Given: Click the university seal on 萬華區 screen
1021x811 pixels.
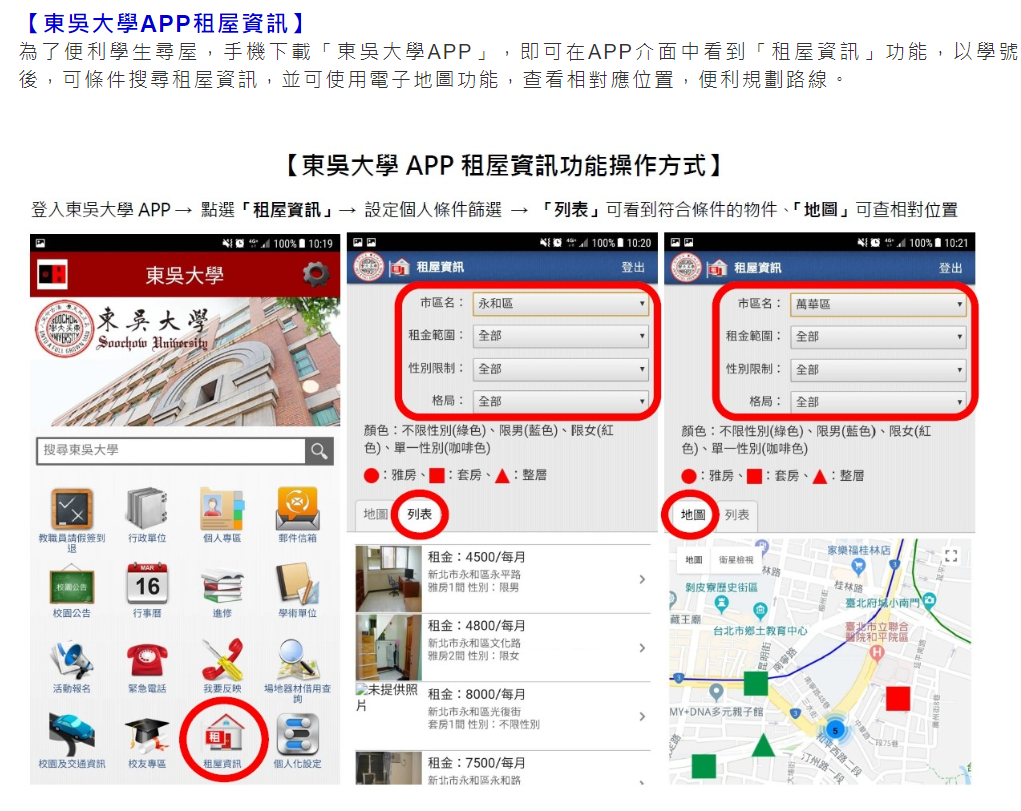Looking at the screenshot, I should coord(686,267).
